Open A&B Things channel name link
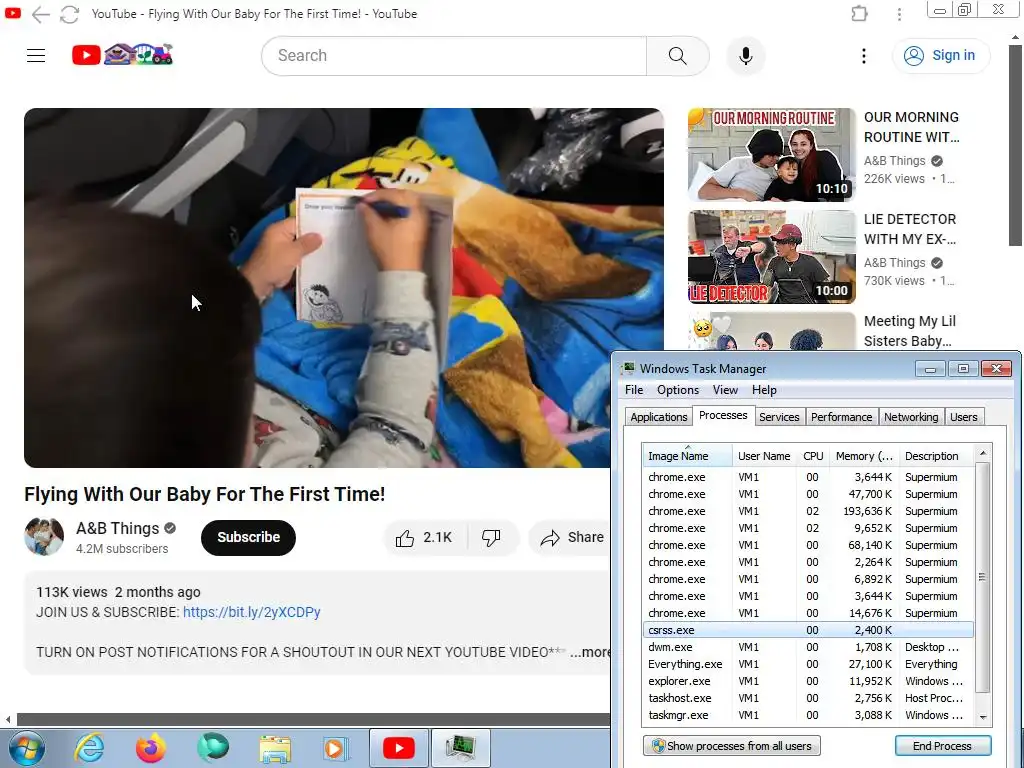 (118, 528)
